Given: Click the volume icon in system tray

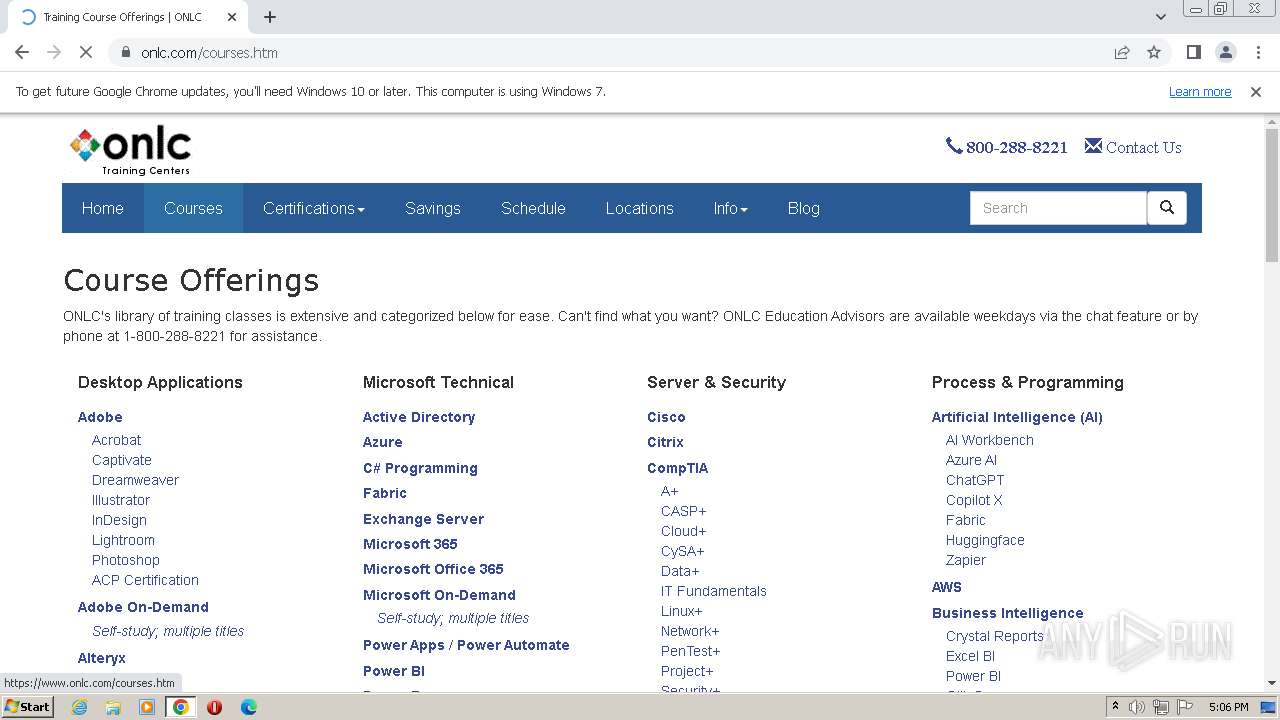Looking at the screenshot, I should point(1137,707).
